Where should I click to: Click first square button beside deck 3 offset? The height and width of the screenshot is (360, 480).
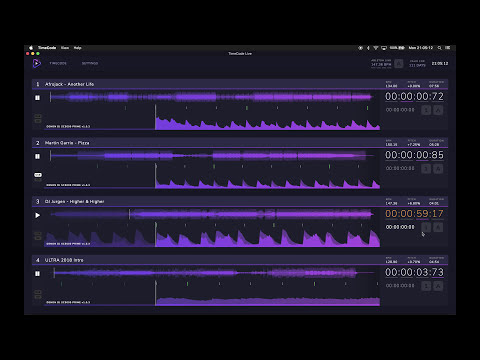point(426,227)
